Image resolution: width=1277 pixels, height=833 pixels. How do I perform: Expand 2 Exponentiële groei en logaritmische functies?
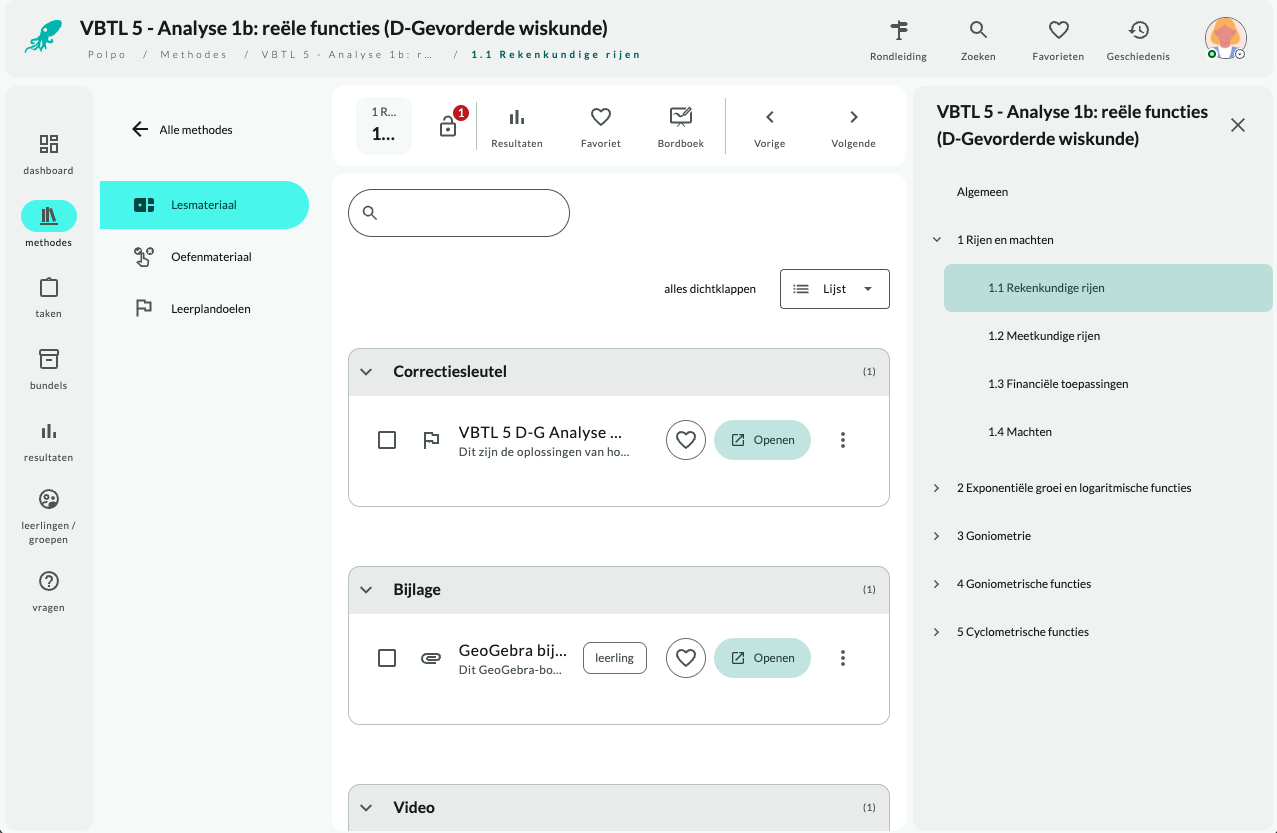[x=937, y=488]
